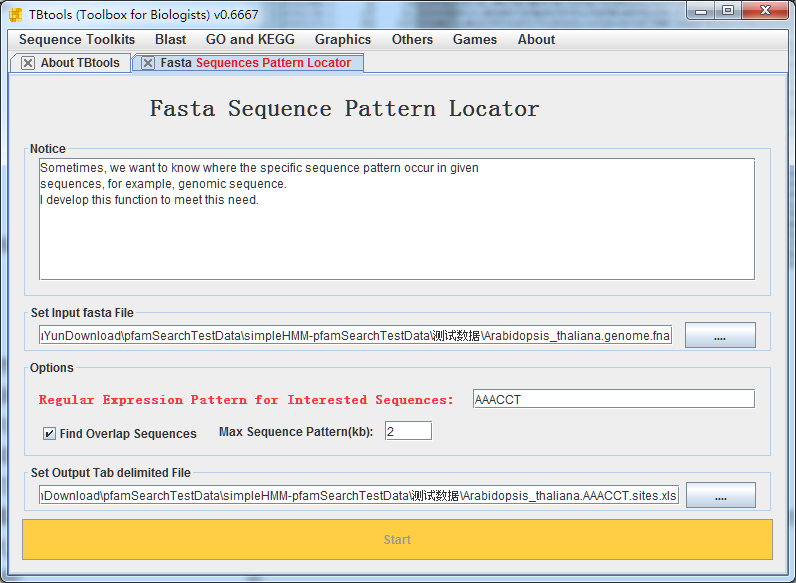
Task: Click the input fasta file path field
Action: pos(355,336)
